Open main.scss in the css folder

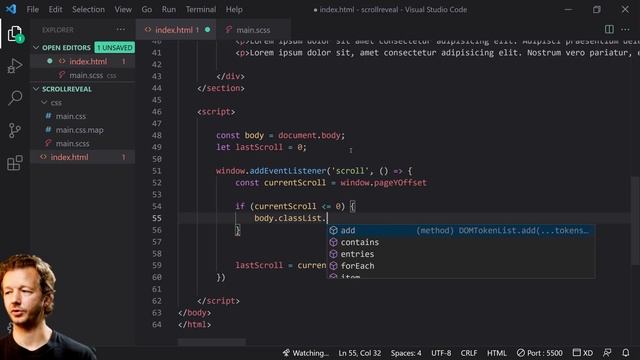[83, 143]
